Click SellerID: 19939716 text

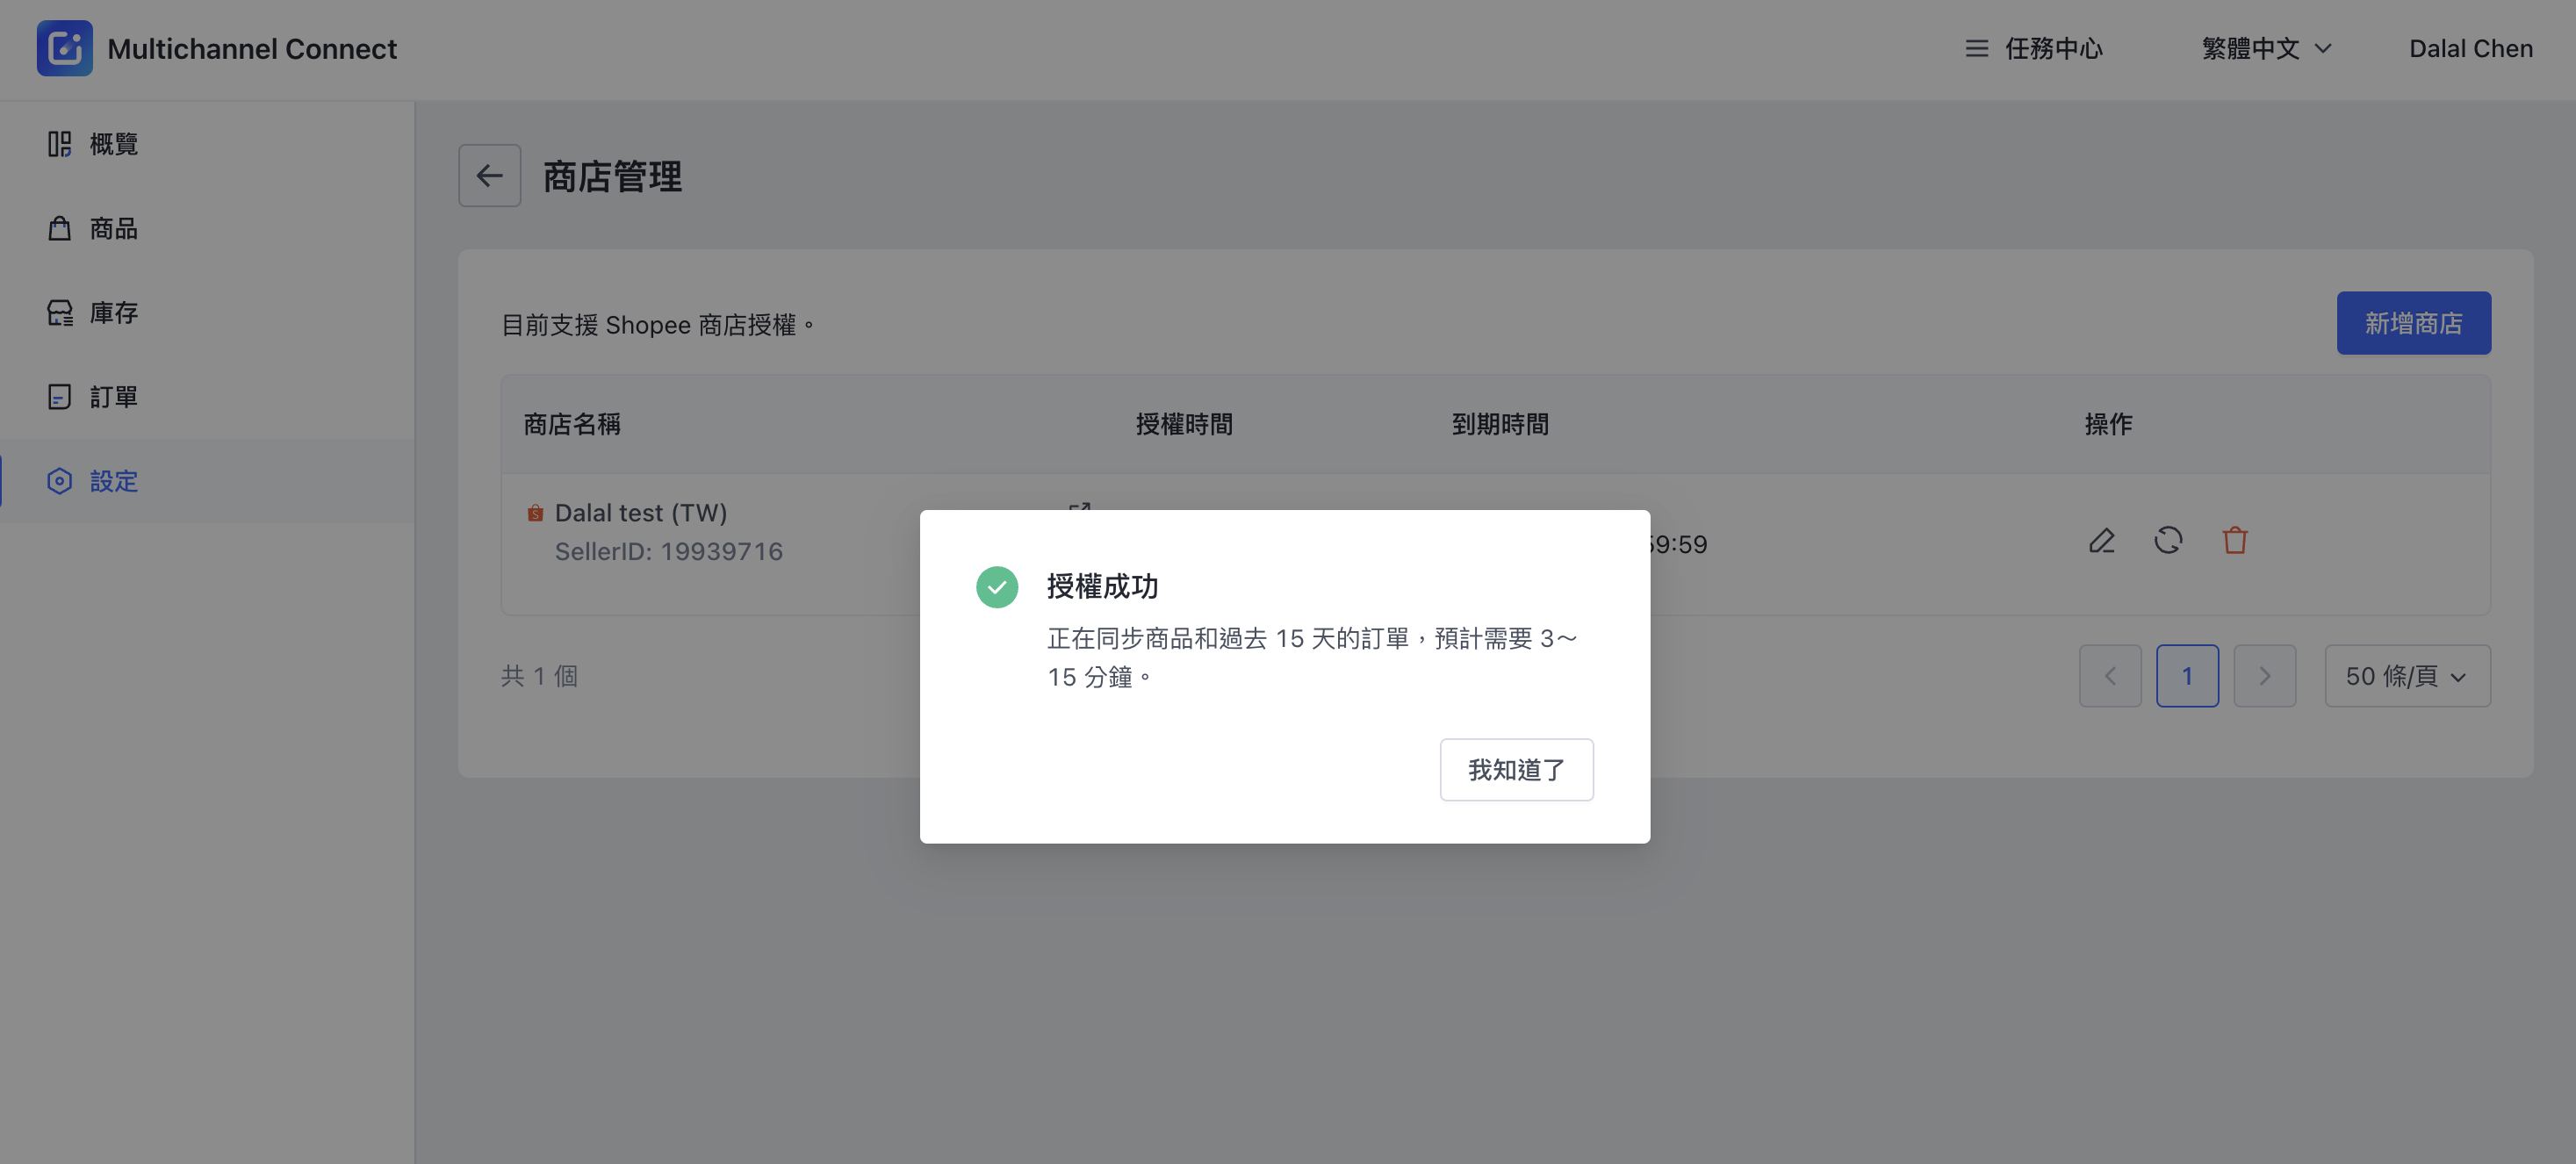[668, 552]
